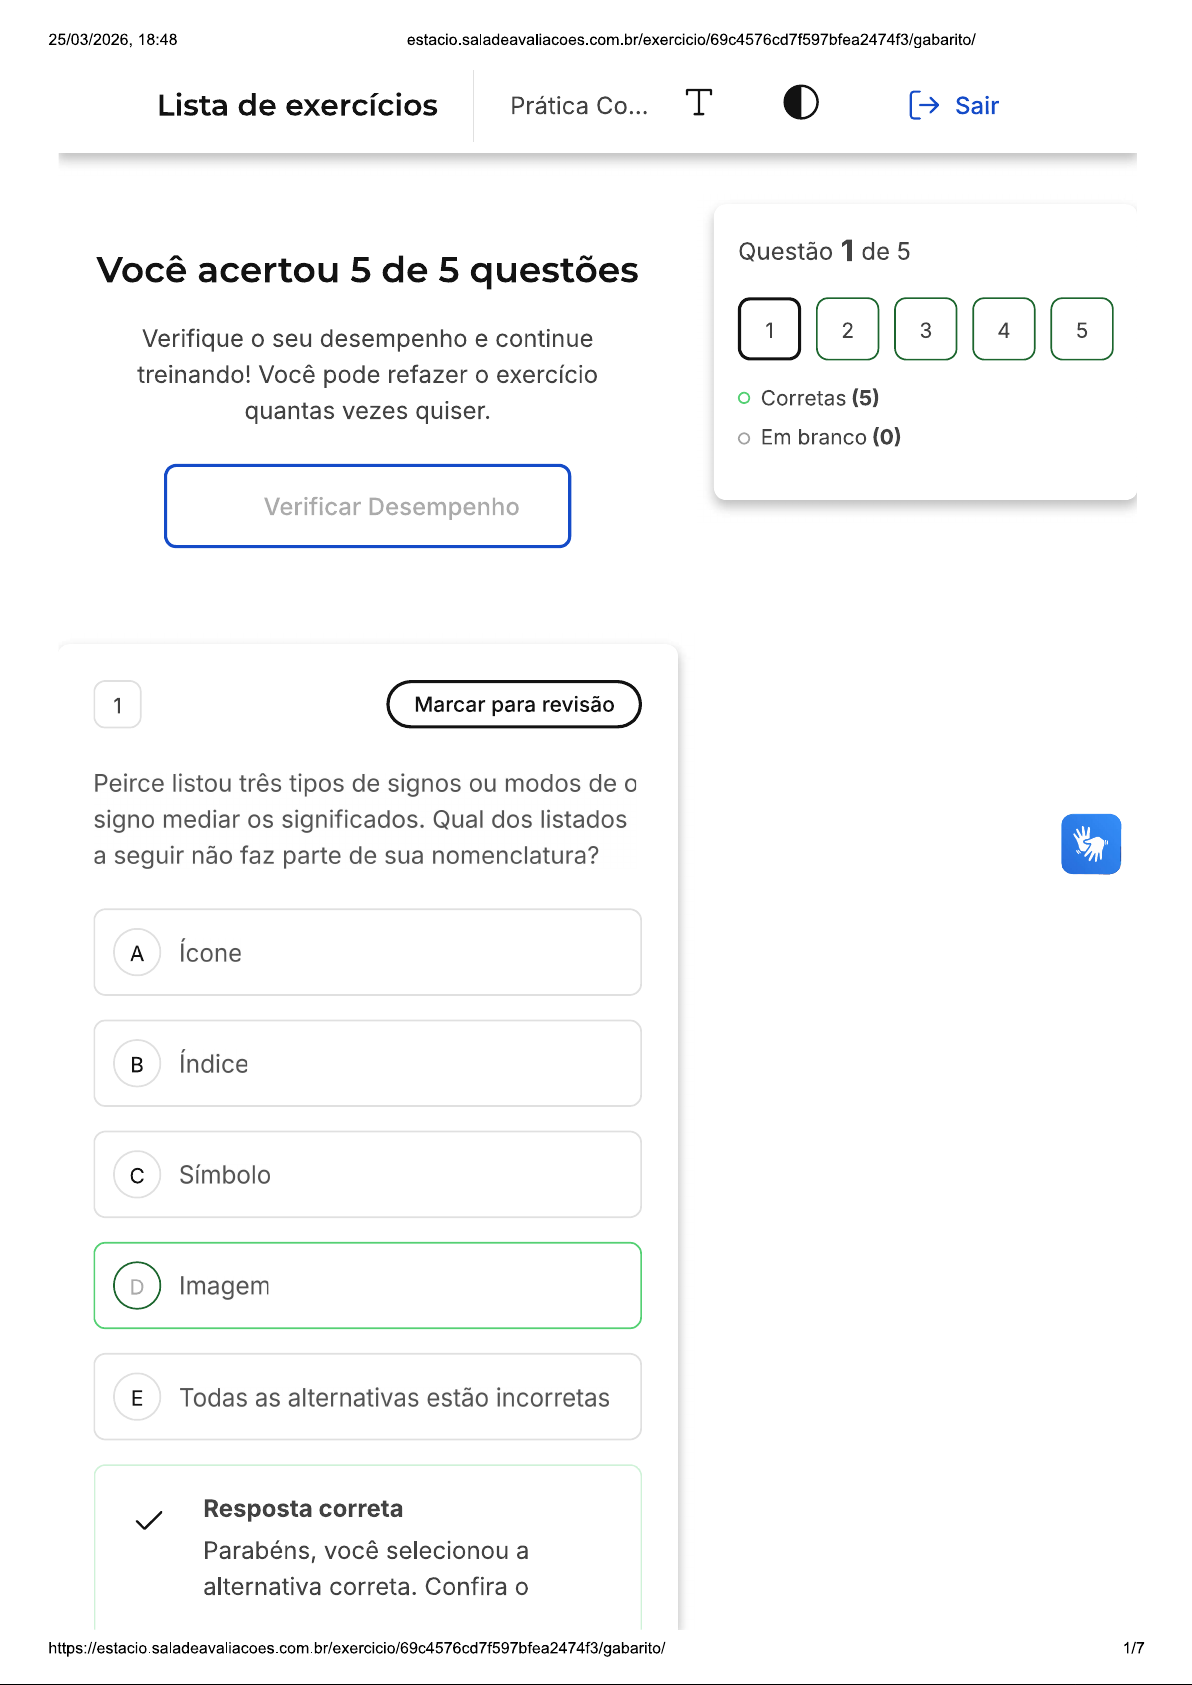The image size is (1192, 1685).
Task: Go to question 2 in navigator
Action: pos(847,329)
